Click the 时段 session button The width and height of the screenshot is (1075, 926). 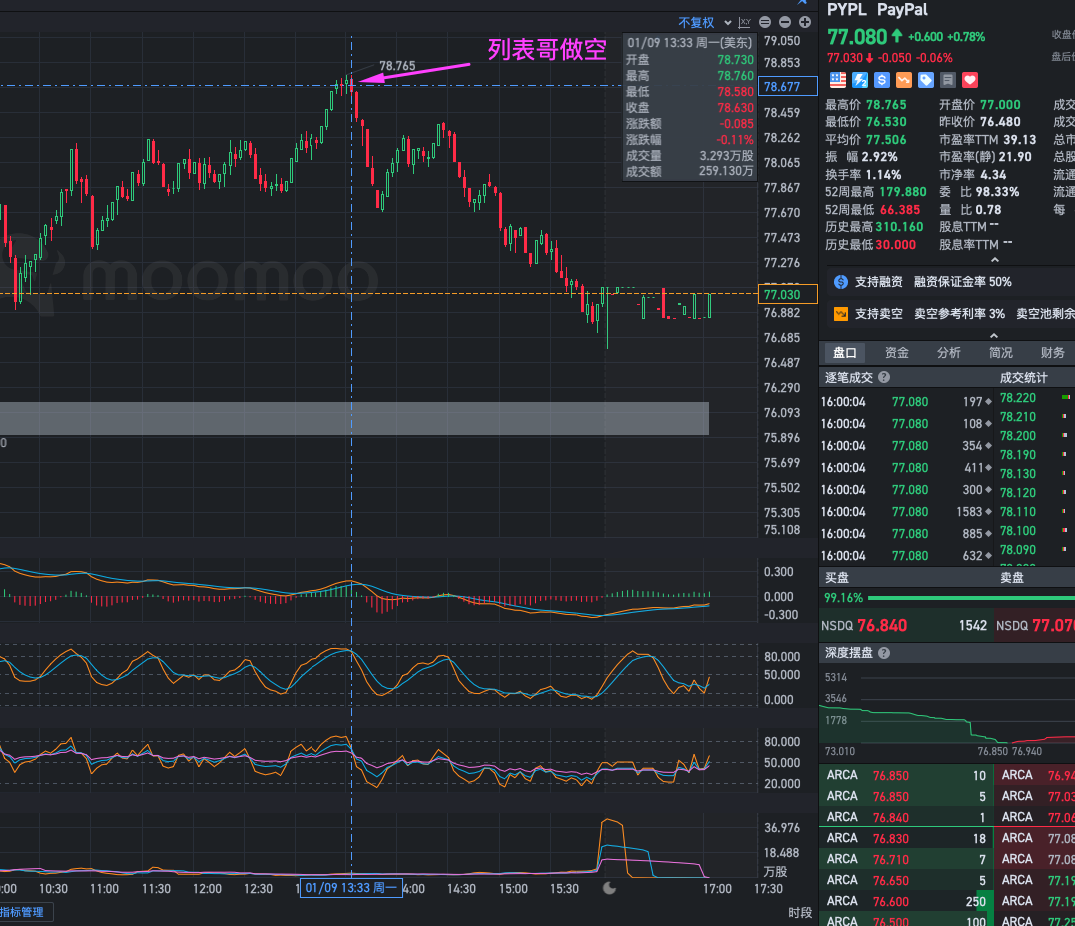pyautogui.click(x=800, y=912)
